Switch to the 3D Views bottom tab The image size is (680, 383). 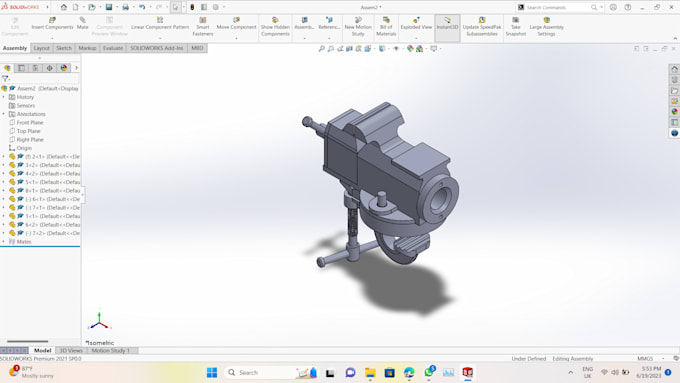coord(71,350)
